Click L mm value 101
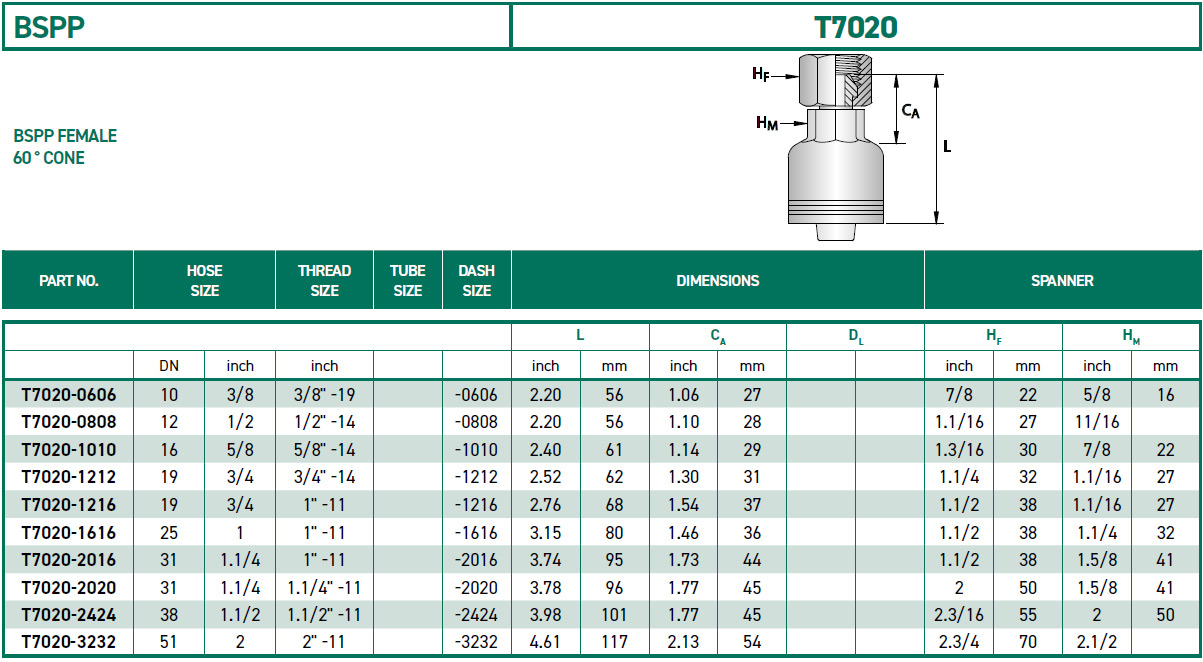The image size is (1203, 662). click(614, 615)
